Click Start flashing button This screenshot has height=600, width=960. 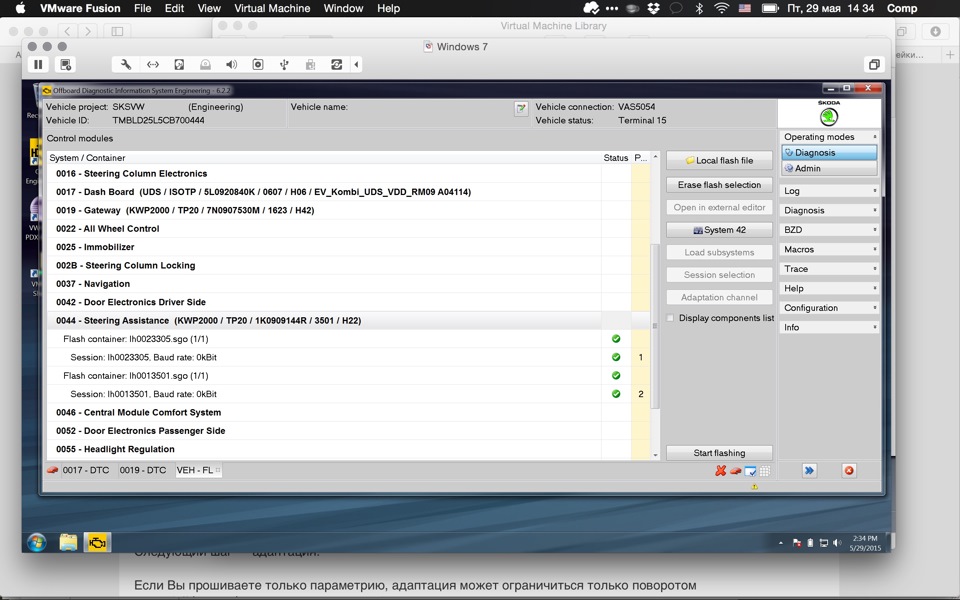coord(719,453)
